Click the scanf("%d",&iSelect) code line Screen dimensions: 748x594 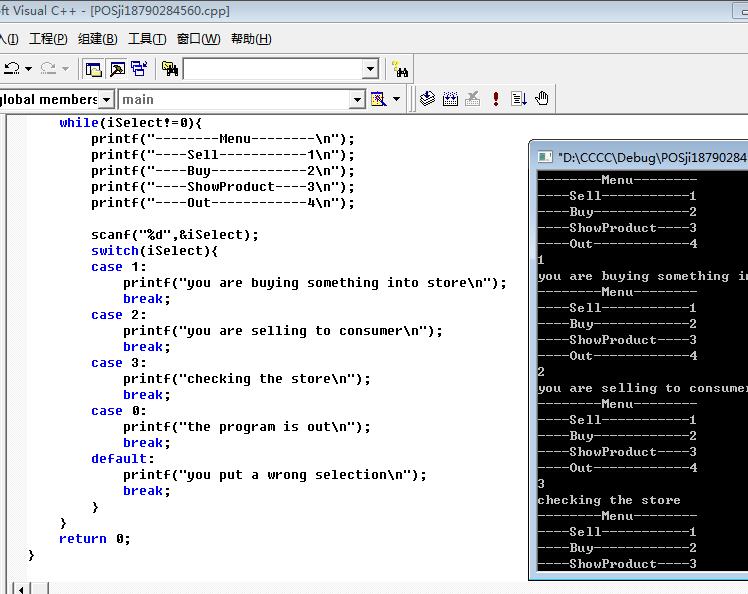click(175, 235)
